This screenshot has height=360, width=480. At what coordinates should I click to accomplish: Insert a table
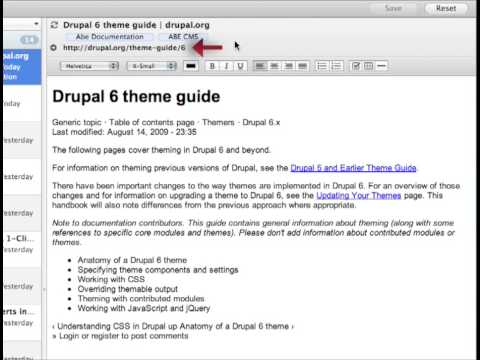coord(369,66)
